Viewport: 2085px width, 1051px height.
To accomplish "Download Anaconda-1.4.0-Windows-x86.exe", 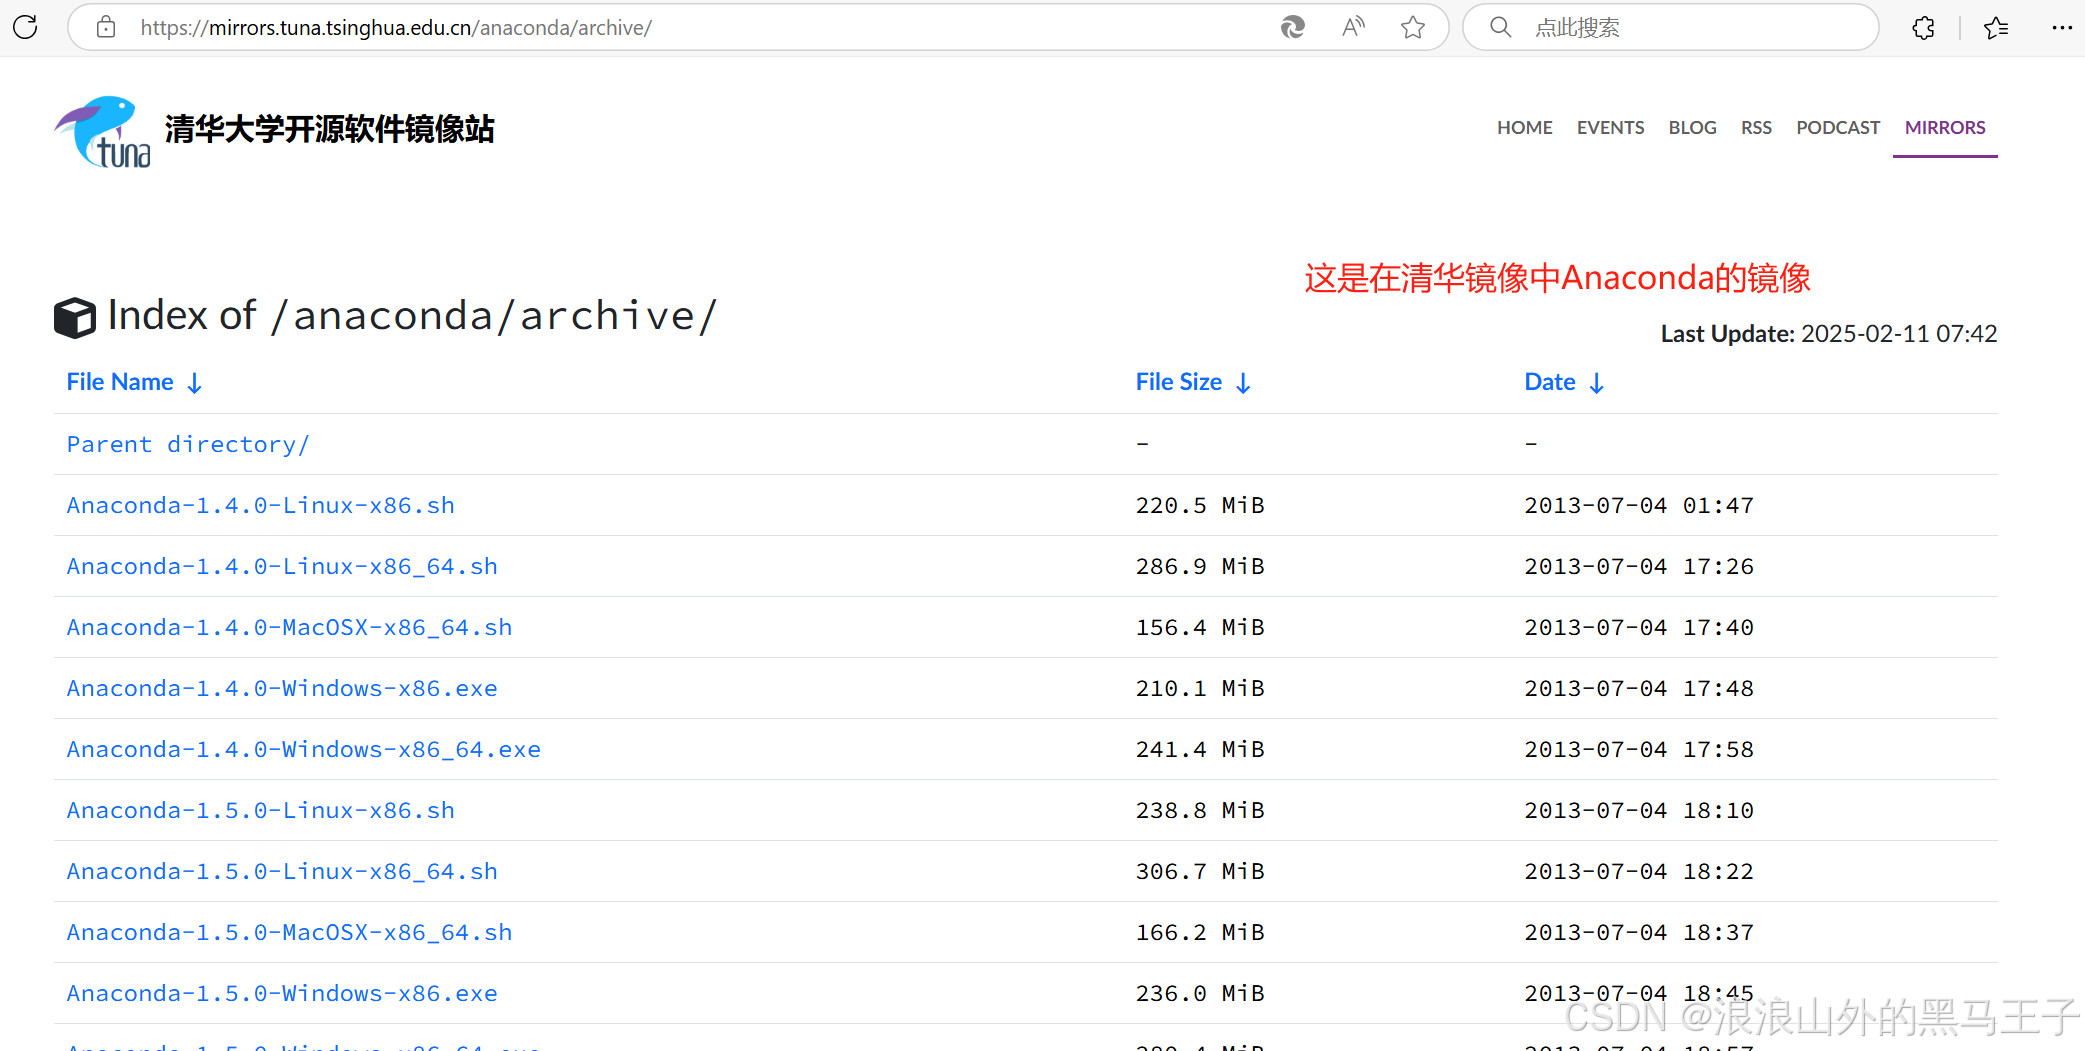I will [282, 688].
